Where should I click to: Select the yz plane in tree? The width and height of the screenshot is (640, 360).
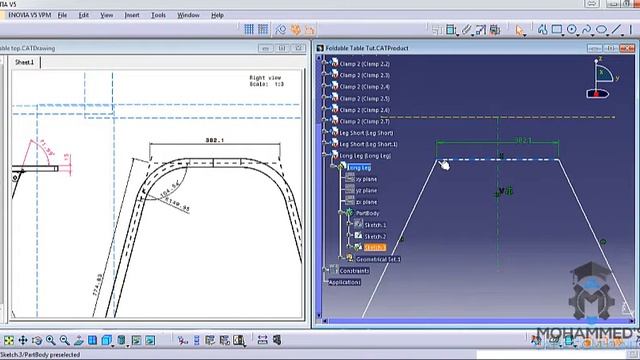click(x=367, y=191)
